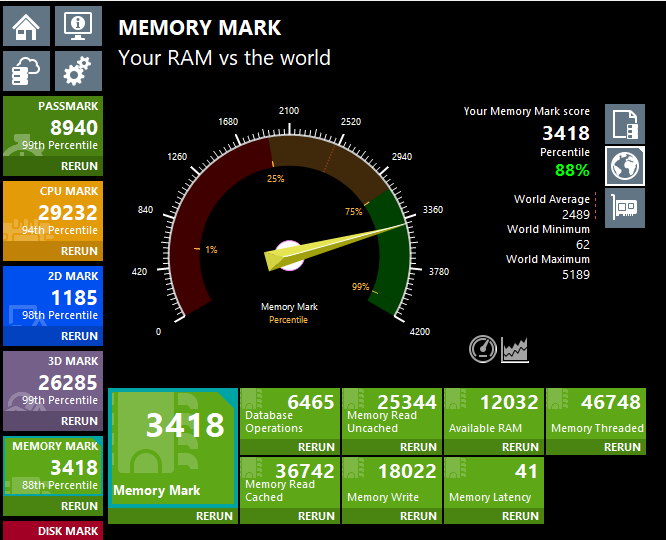
Task: Click the World Average 2489 value
Action: click(x=576, y=215)
